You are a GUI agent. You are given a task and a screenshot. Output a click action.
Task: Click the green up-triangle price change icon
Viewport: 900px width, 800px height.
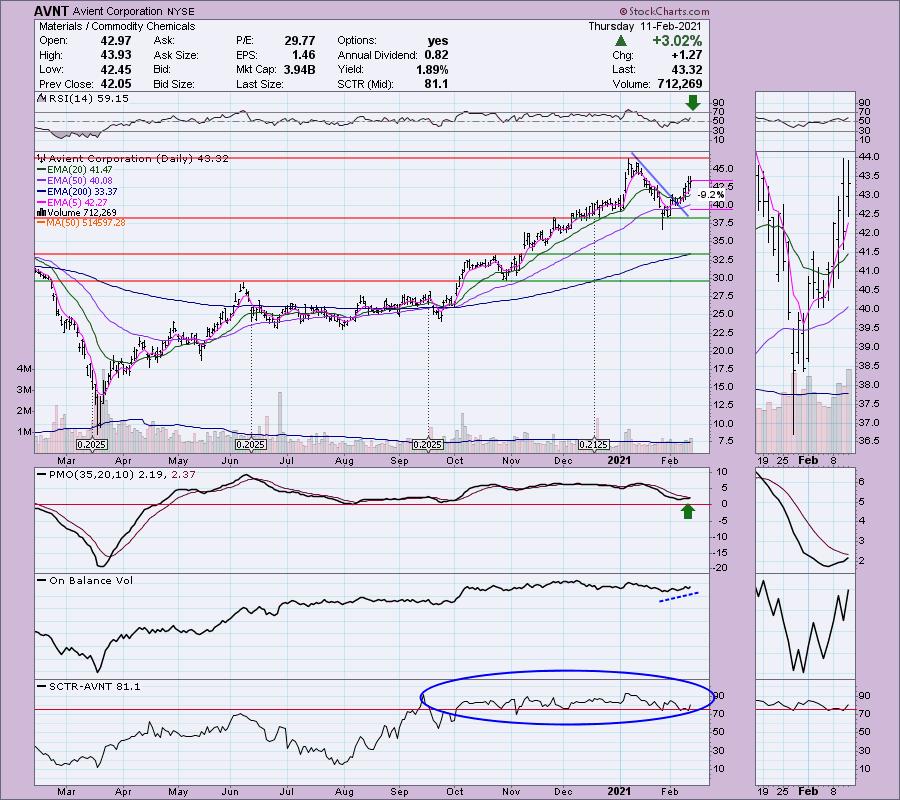pyautogui.click(x=620, y=41)
